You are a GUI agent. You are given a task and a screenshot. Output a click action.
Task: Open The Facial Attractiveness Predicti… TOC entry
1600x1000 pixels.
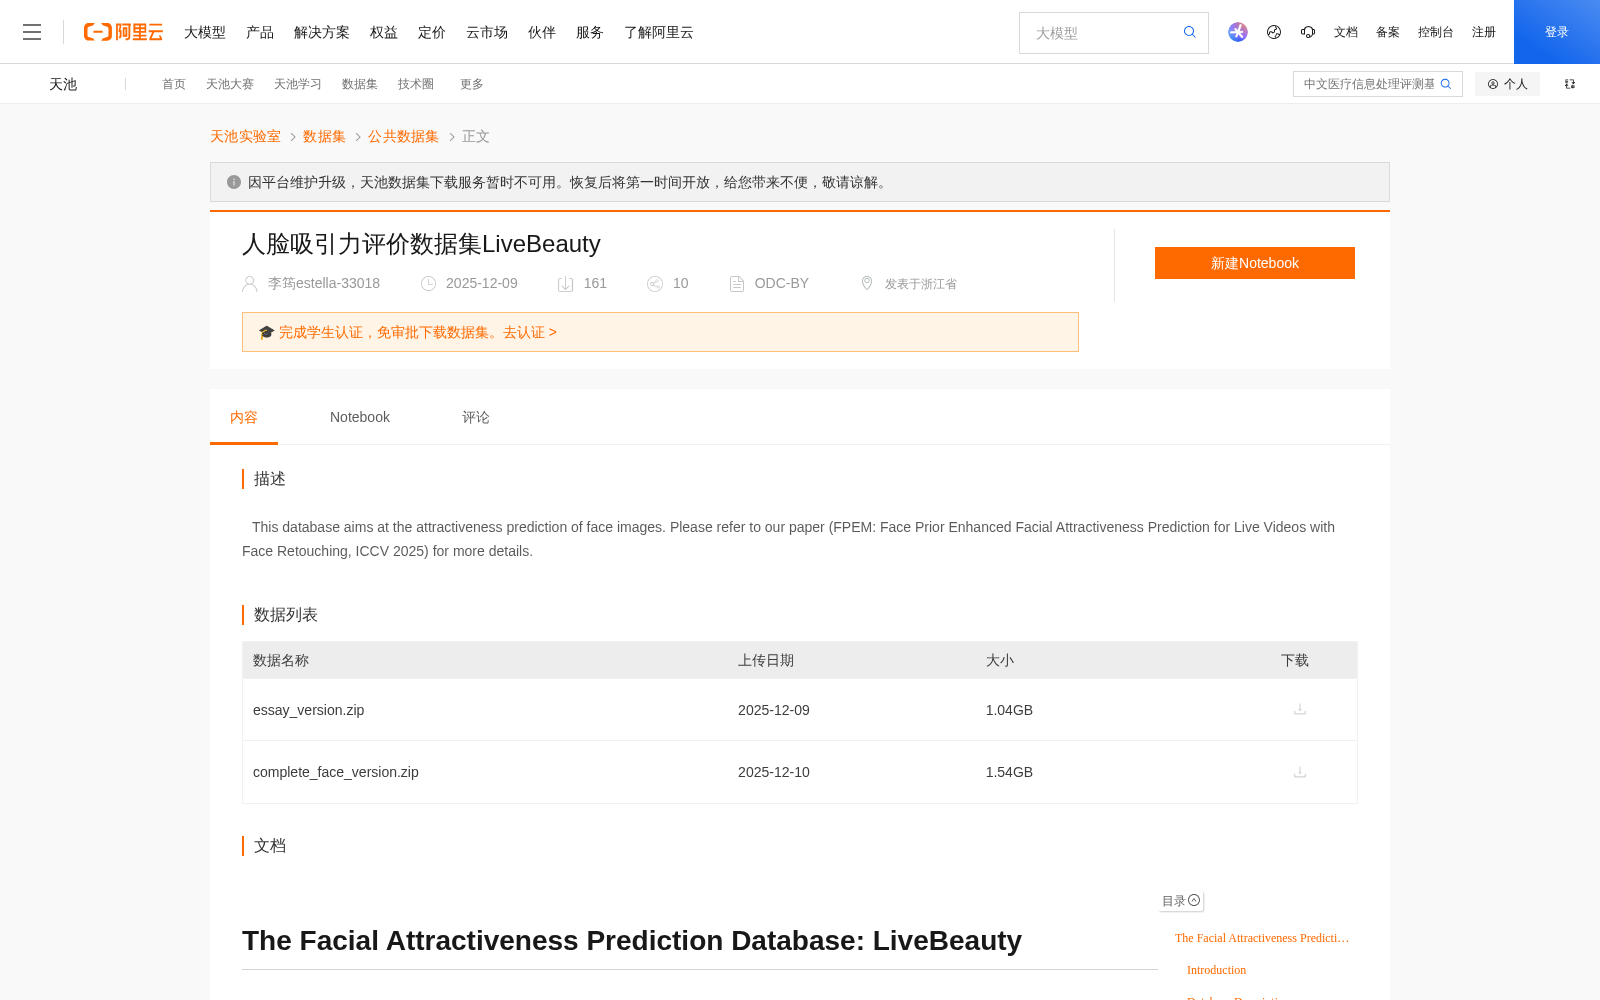(x=1262, y=938)
